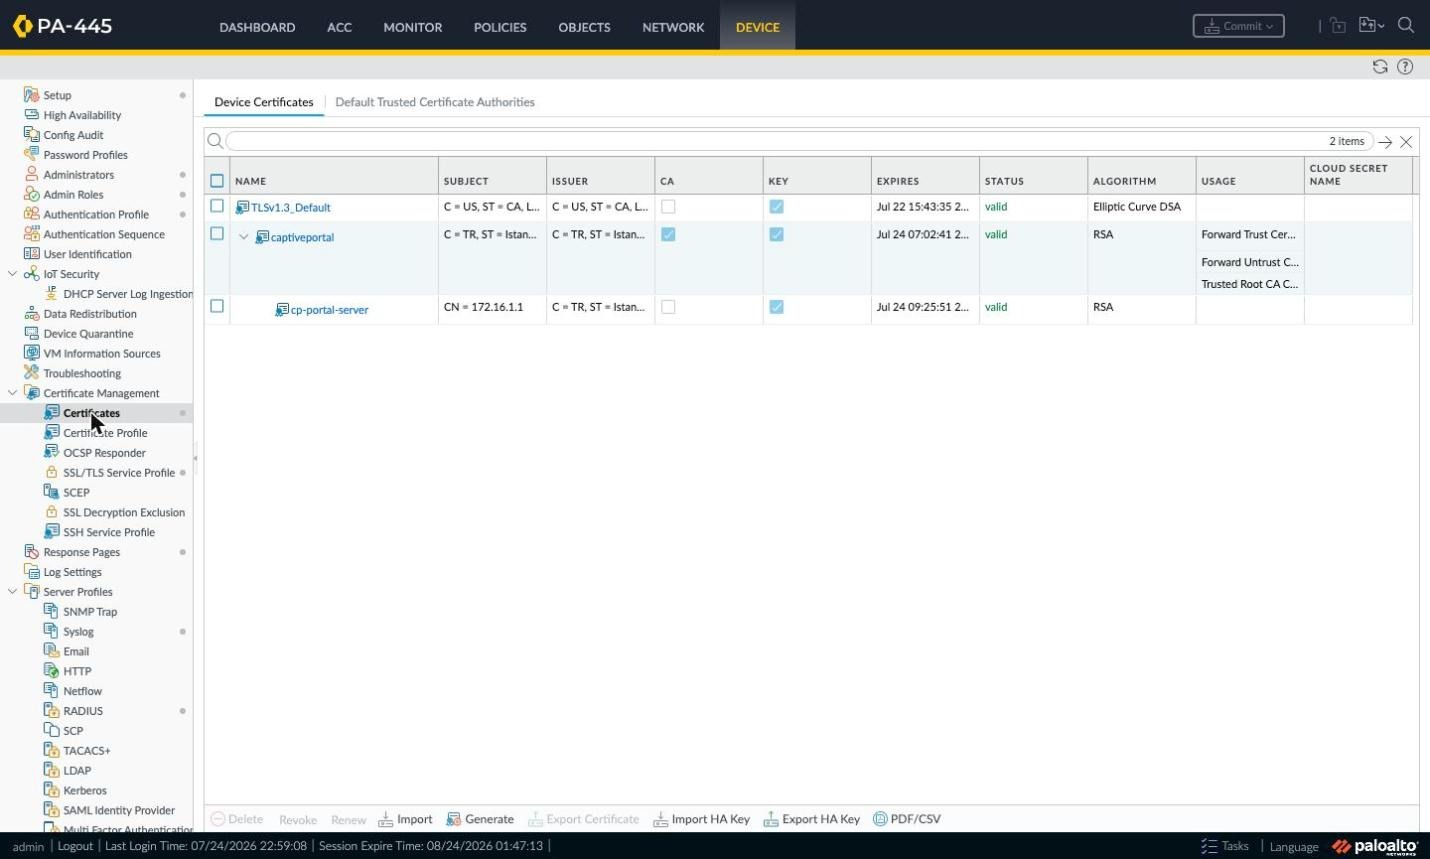The width and height of the screenshot is (1430, 859).
Task: Click the Generate button
Action: (480, 819)
